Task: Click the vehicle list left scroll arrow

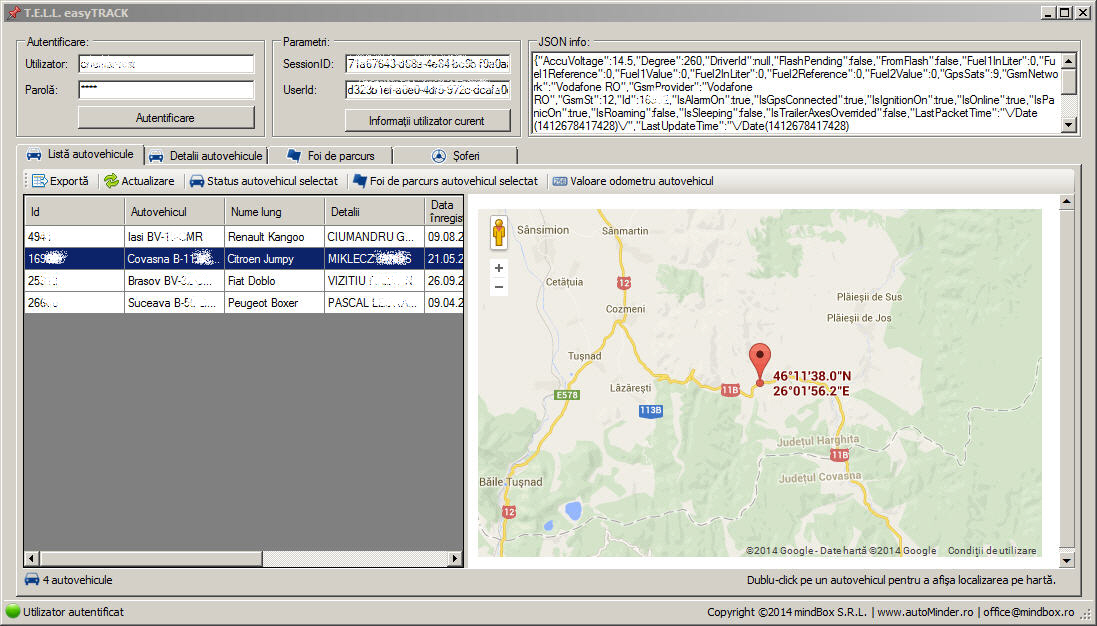Action: [x=31, y=558]
